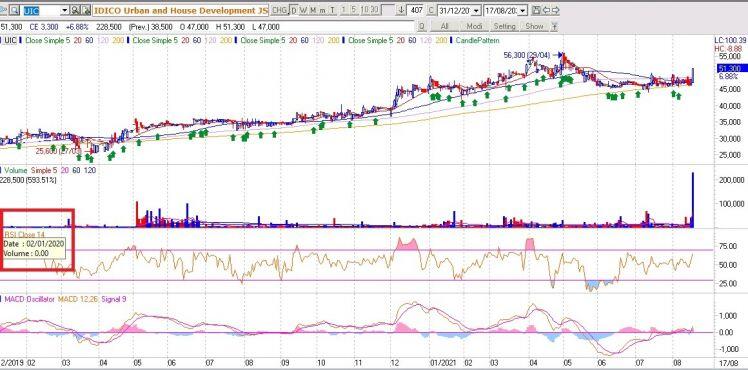748x370 pixels.
Task: Click the save chart floppy disk icon
Action: (536, 10)
